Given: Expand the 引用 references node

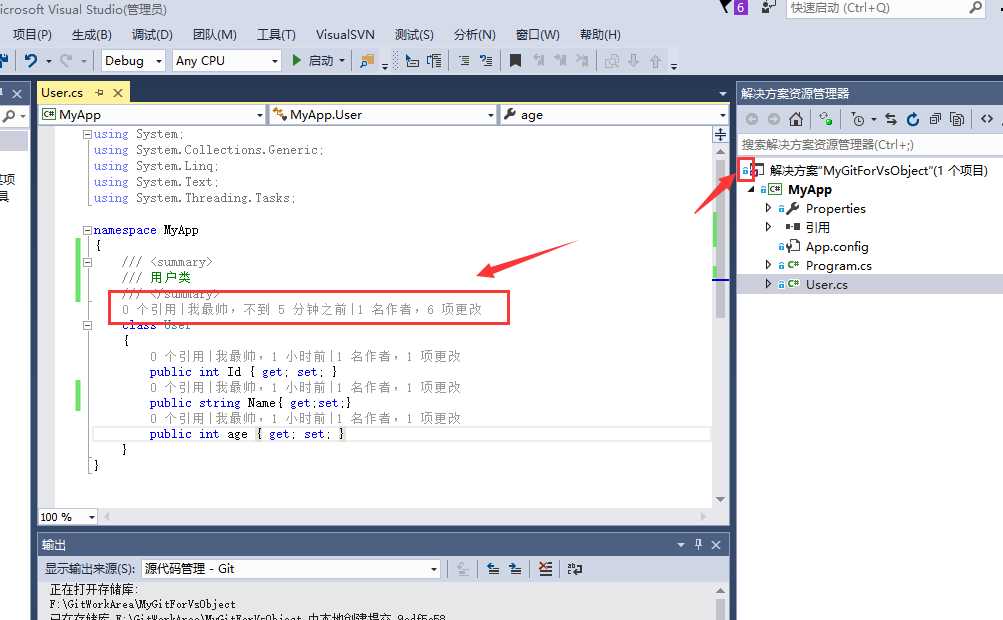Looking at the screenshot, I should click(x=768, y=227).
